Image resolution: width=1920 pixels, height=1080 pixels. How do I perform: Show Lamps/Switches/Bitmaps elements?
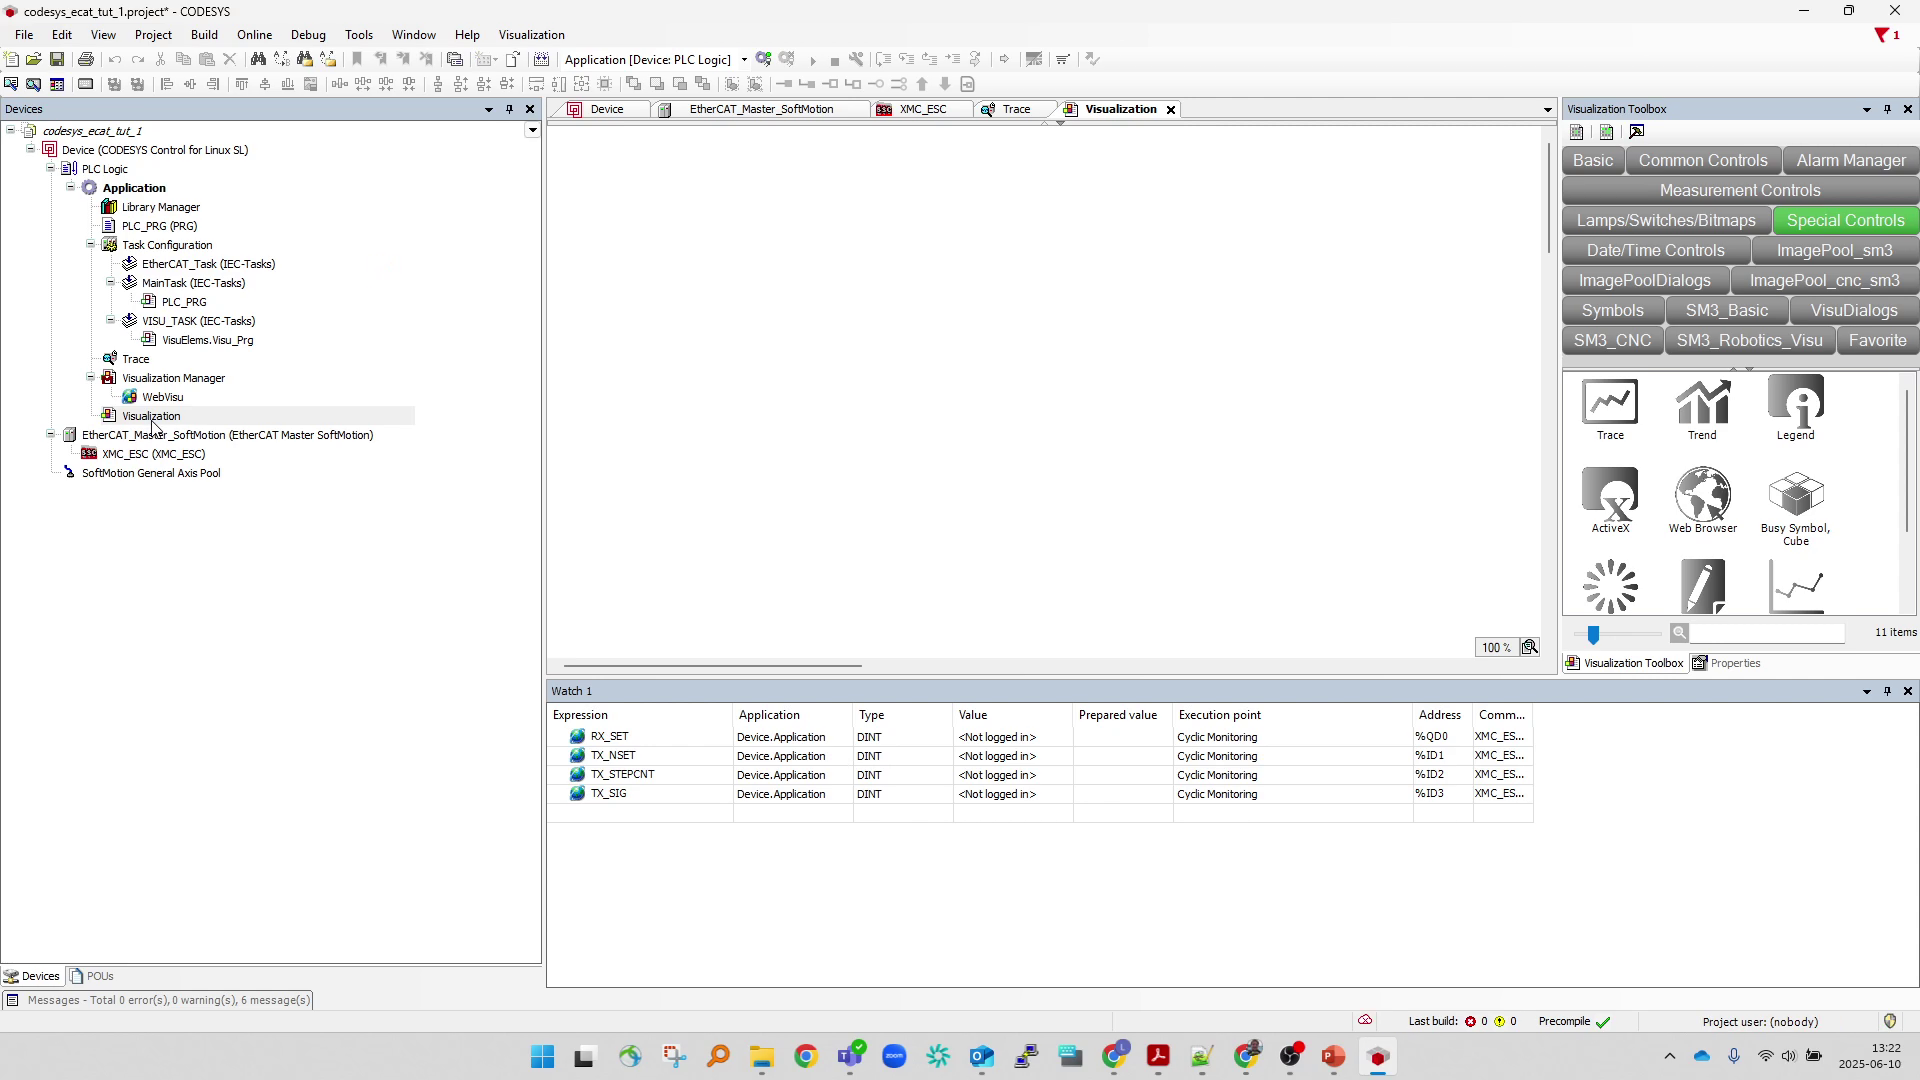[x=1665, y=220]
